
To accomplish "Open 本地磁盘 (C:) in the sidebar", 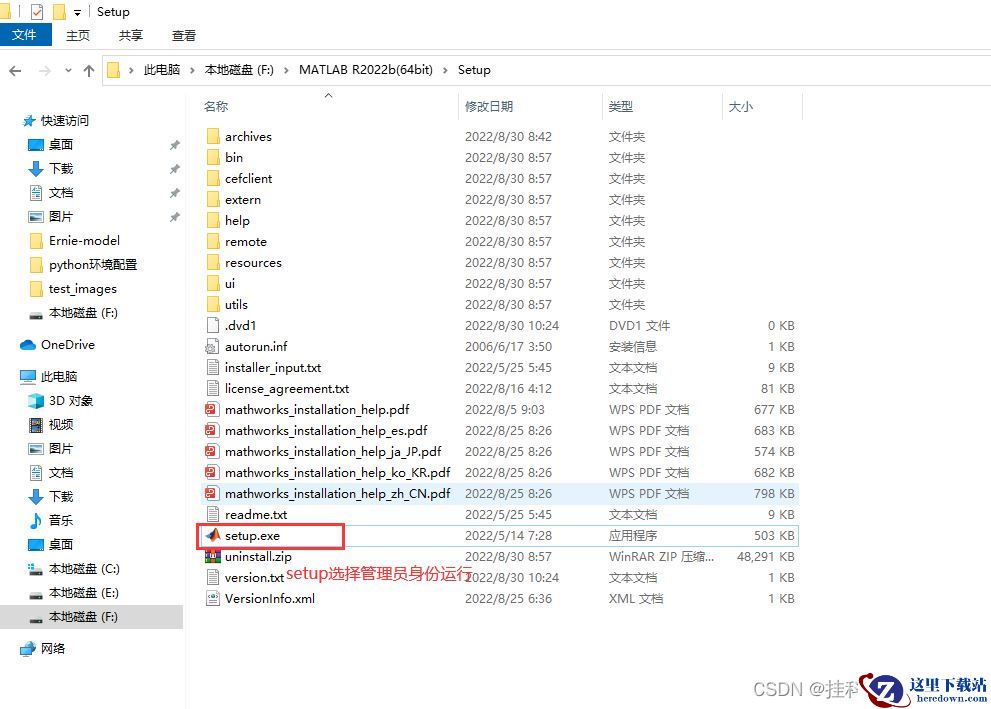I will pyautogui.click(x=84, y=569).
